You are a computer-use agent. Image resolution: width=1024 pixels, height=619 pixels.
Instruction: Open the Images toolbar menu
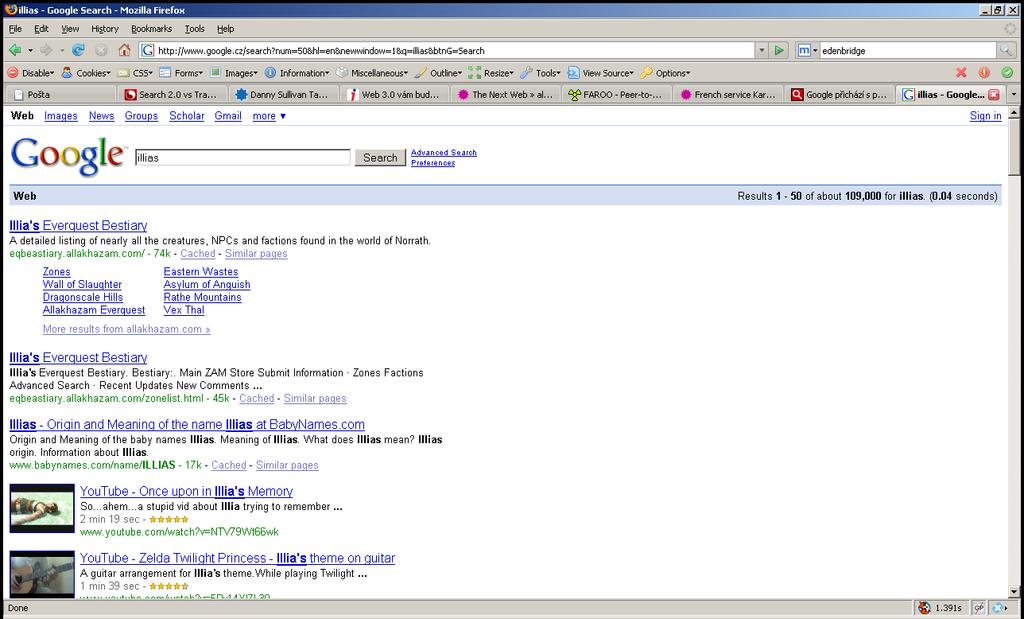(x=234, y=73)
